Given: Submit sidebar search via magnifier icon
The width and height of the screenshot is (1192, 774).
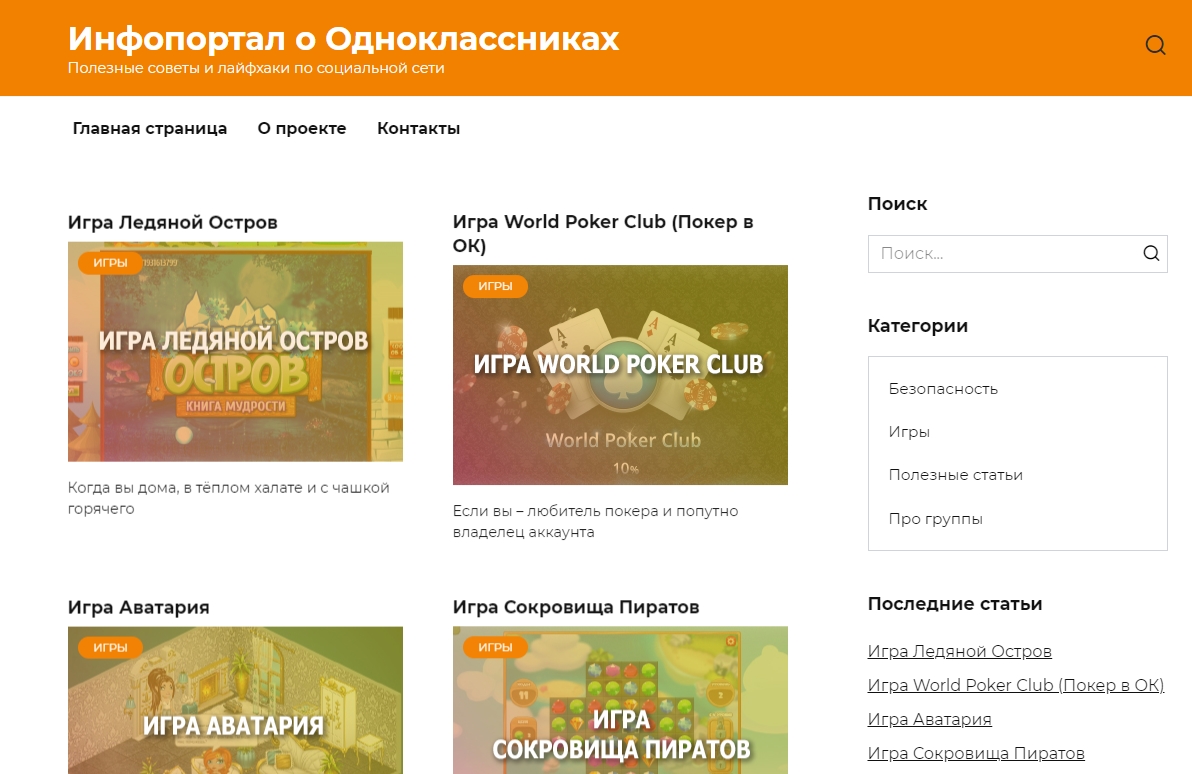Looking at the screenshot, I should coord(1151,253).
